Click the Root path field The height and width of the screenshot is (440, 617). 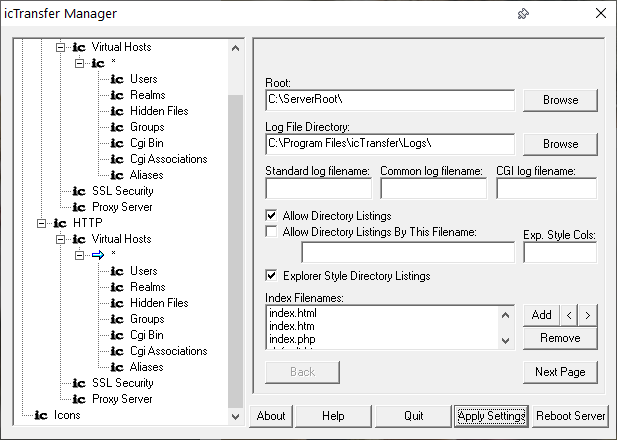[x=390, y=100]
